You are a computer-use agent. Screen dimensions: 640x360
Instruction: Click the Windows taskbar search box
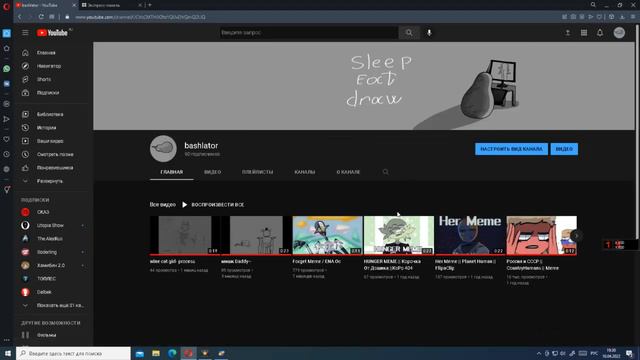pyautogui.click(x=73, y=353)
